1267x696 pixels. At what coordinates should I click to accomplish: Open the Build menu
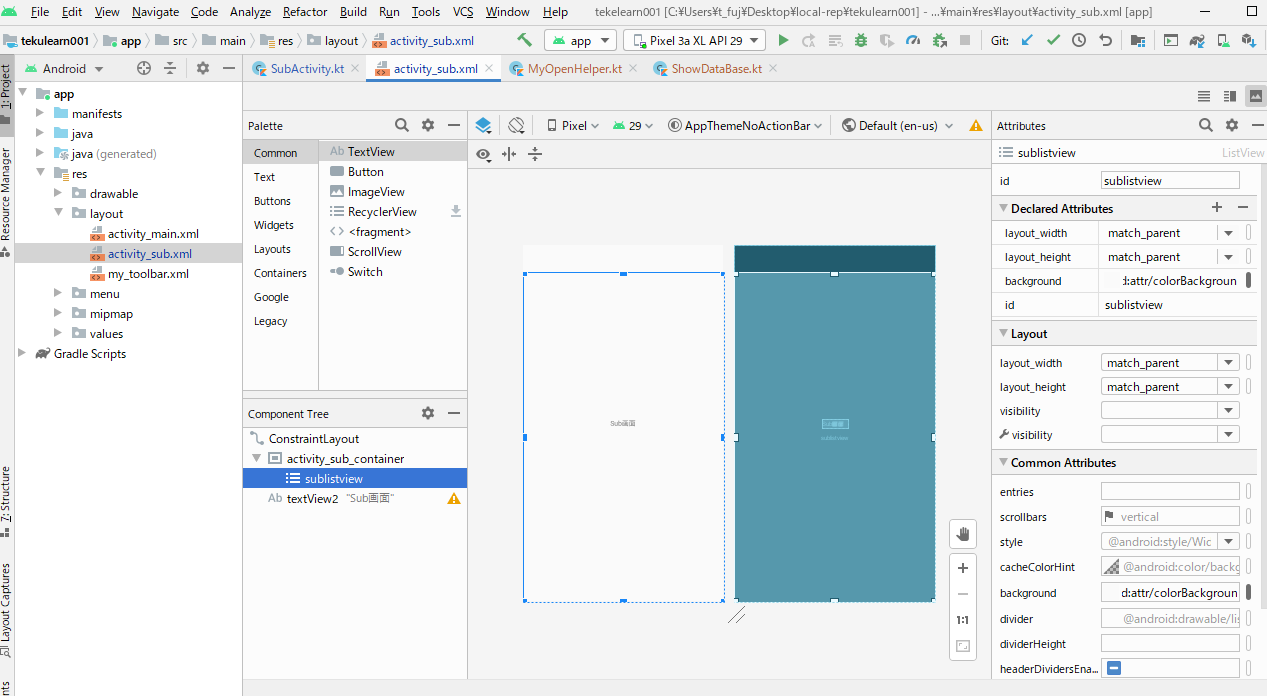[x=353, y=12]
